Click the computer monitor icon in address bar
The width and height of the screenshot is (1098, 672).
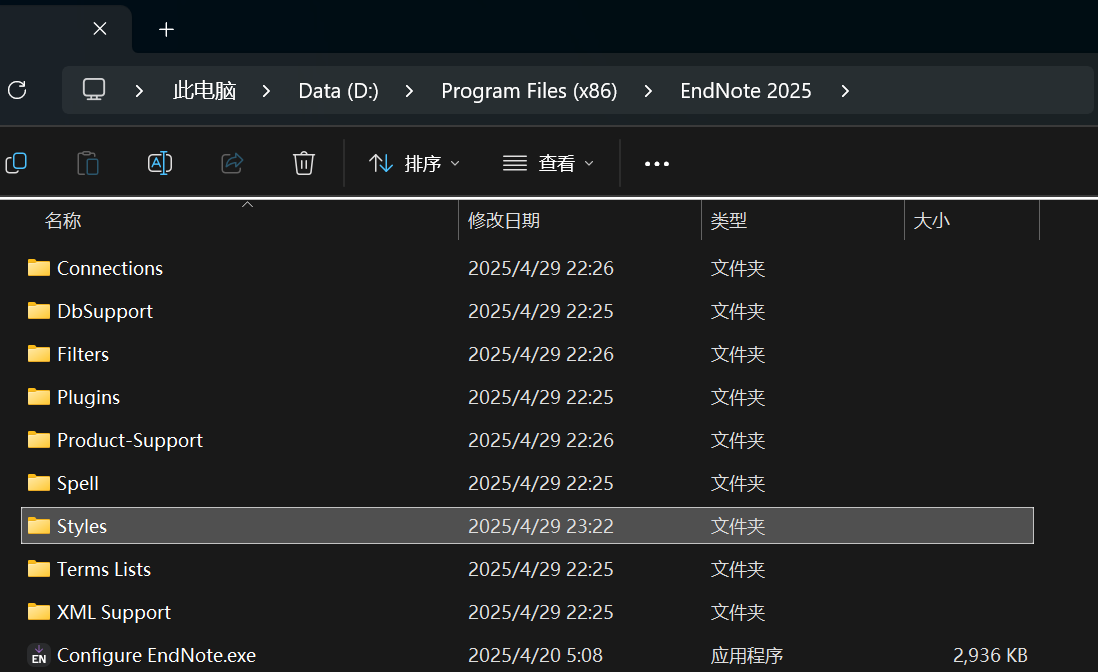94,90
